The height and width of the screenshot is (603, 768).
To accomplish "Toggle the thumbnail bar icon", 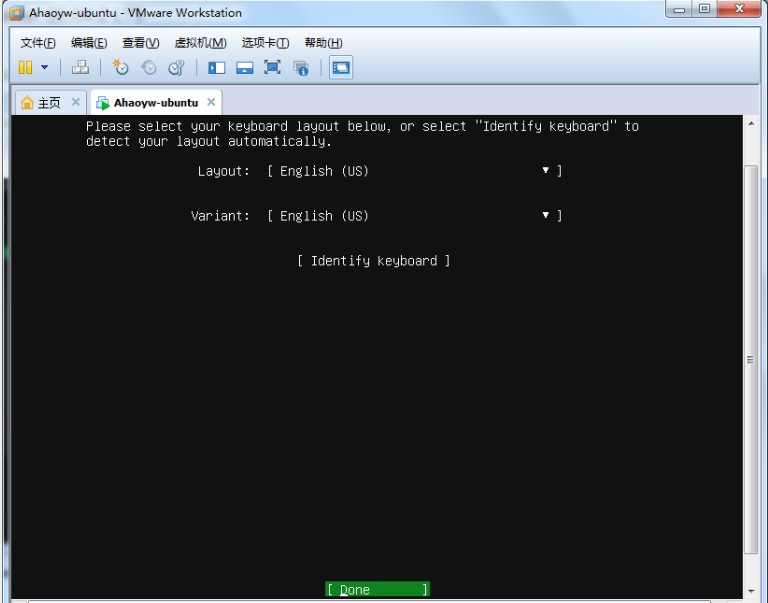I will pyautogui.click(x=244, y=67).
